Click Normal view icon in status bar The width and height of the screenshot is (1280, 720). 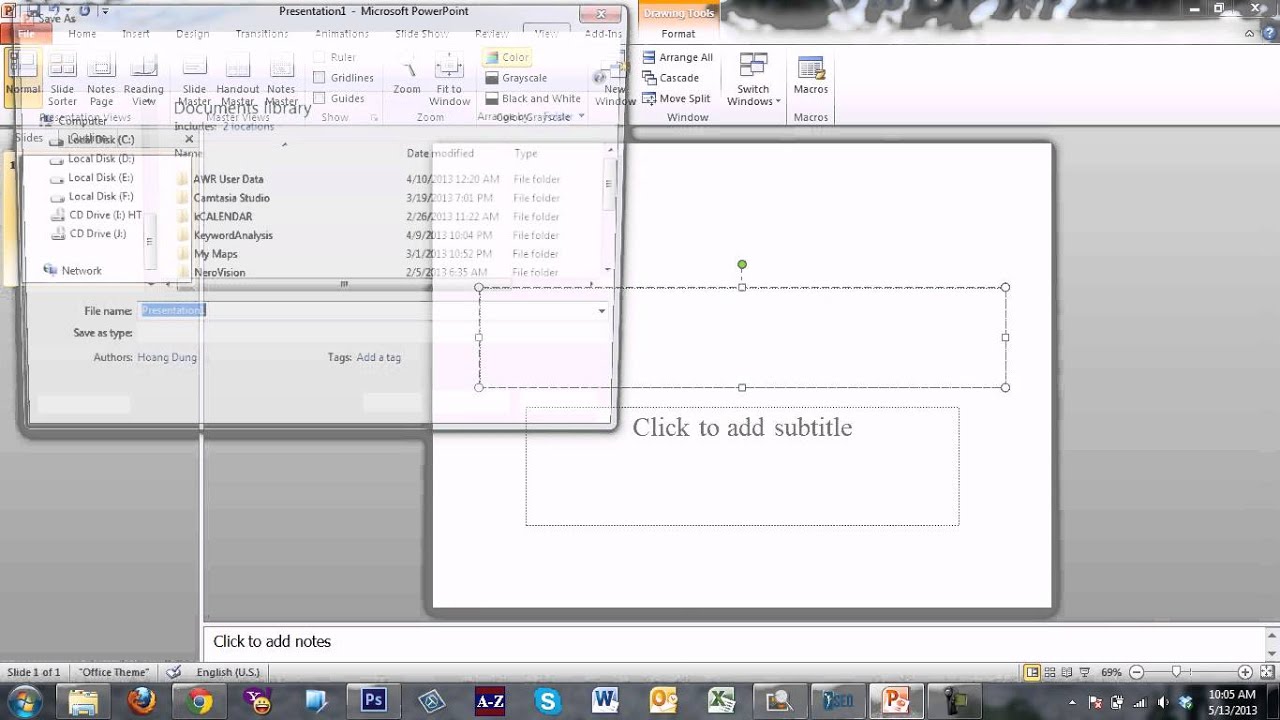[x=1032, y=672]
